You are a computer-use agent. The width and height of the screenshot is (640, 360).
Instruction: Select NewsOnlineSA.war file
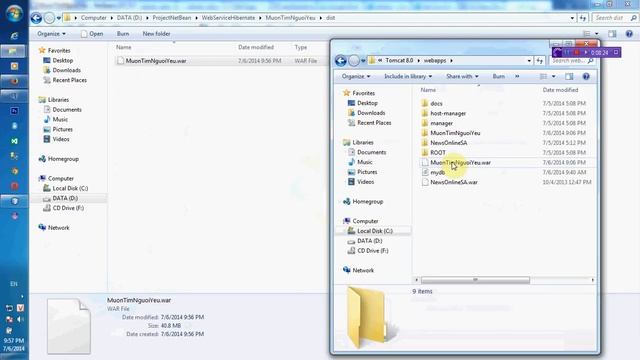pos(454,182)
